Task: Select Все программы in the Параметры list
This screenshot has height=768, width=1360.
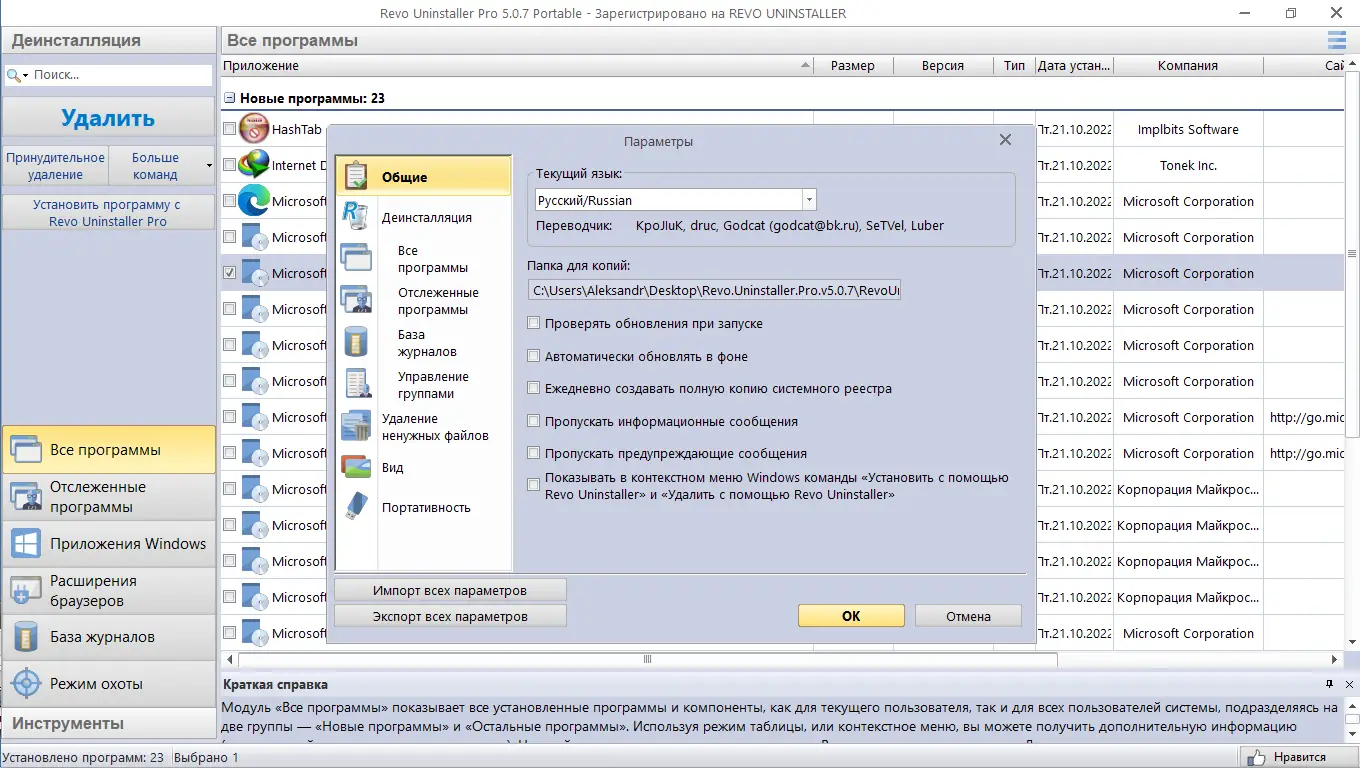Action: click(x=432, y=259)
